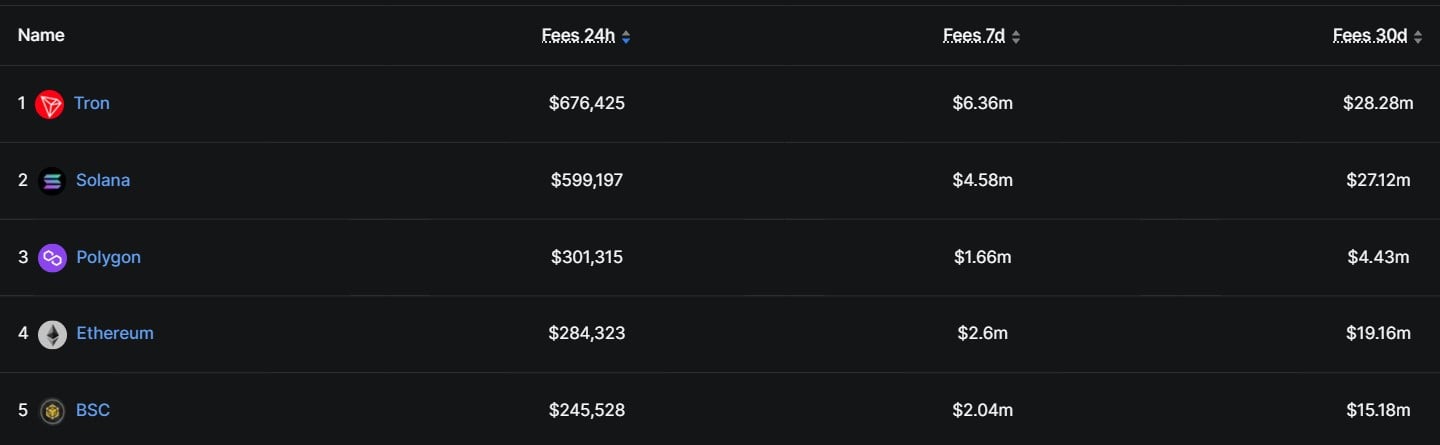Click the Name column header
The image size is (1440, 445).
[41, 35]
